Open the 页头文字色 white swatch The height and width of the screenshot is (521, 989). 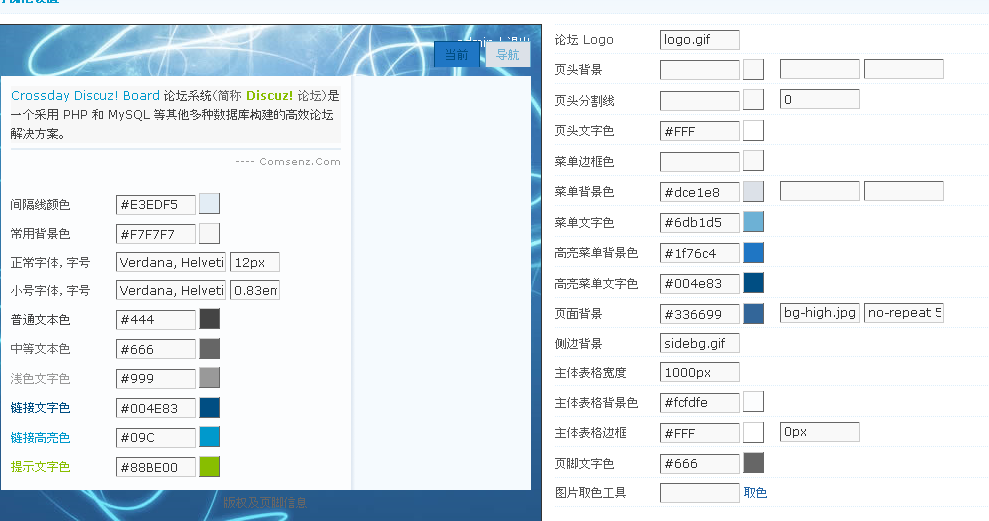pos(753,130)
